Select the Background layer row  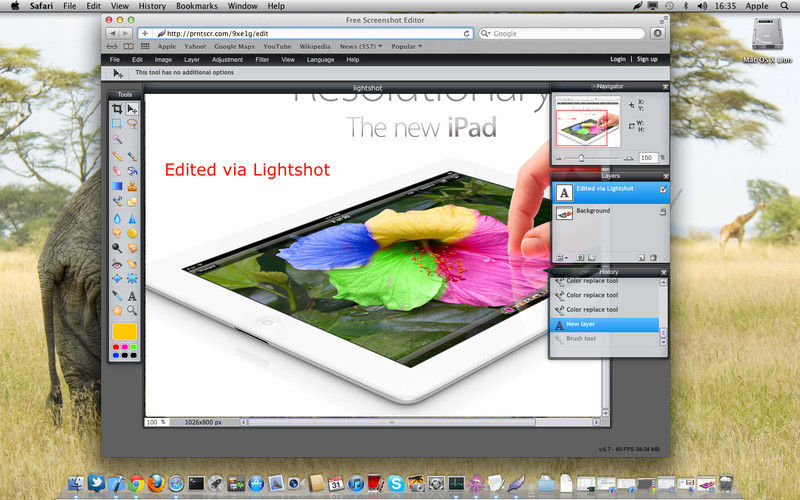pos(611,214)
